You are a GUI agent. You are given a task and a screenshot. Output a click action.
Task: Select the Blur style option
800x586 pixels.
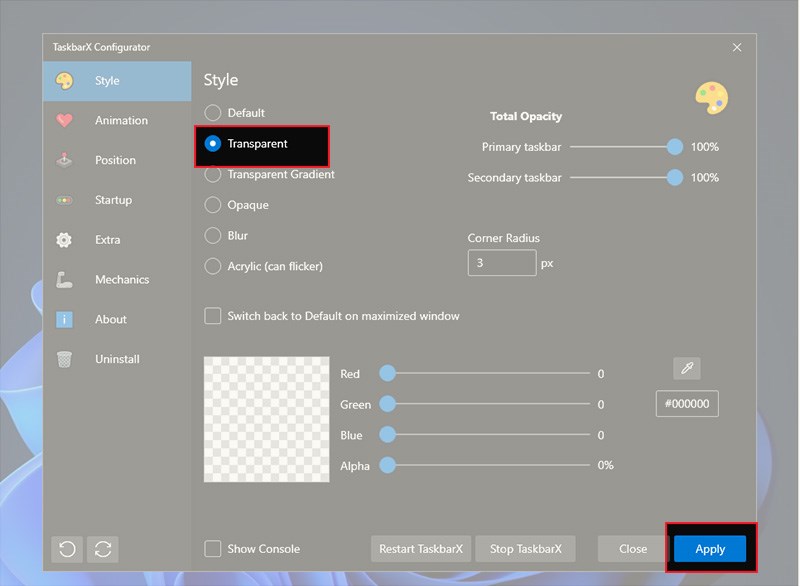coord(212,236)
